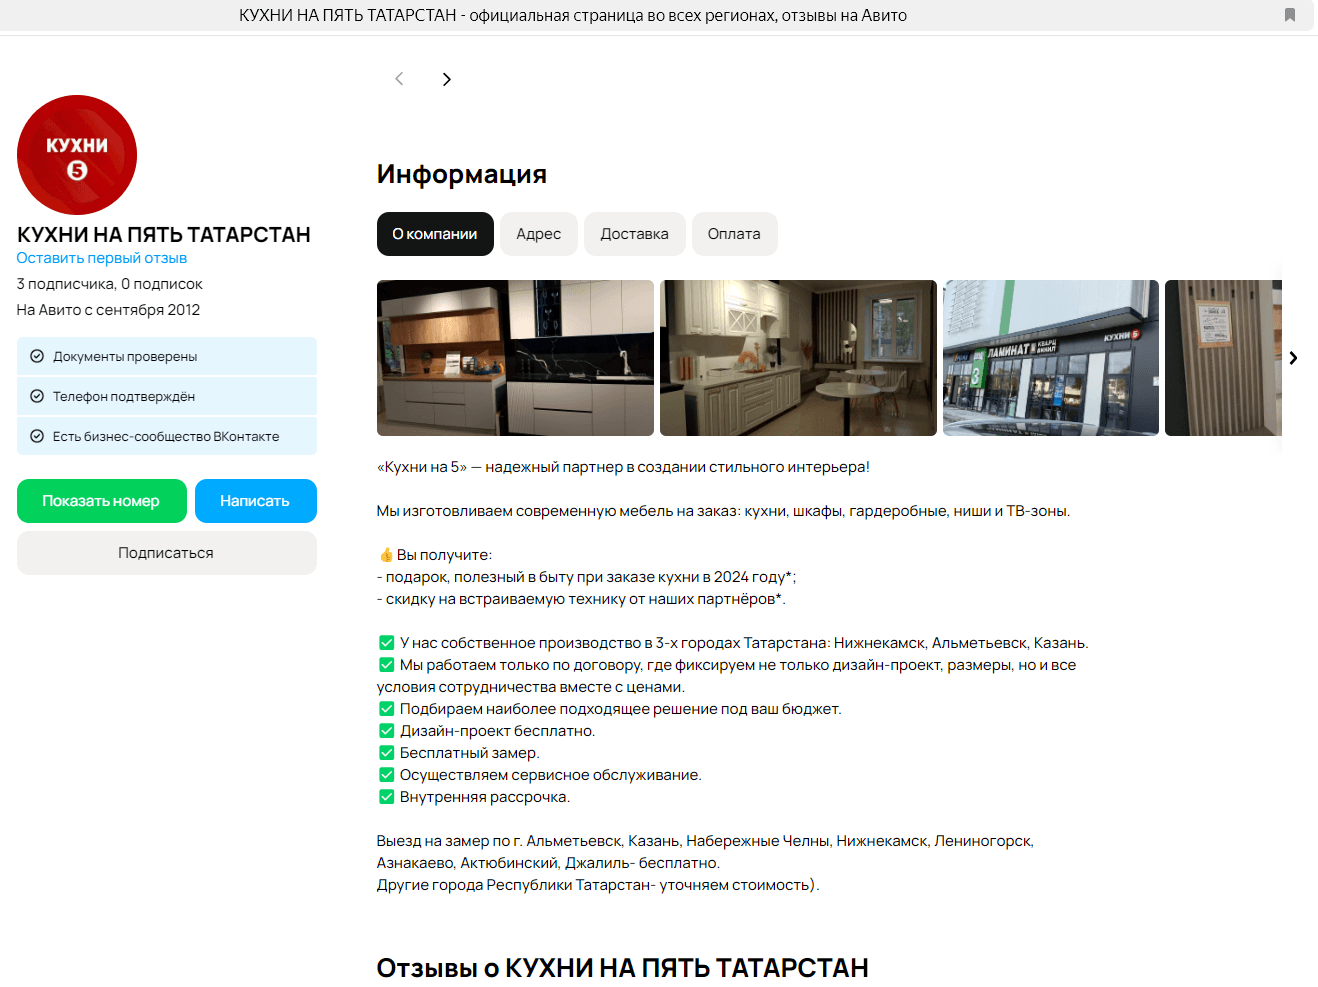Open the КУХНИ 5 red company logo
Image resolution: width=1318 pixels, height=987 pixels.
point(77,155)
